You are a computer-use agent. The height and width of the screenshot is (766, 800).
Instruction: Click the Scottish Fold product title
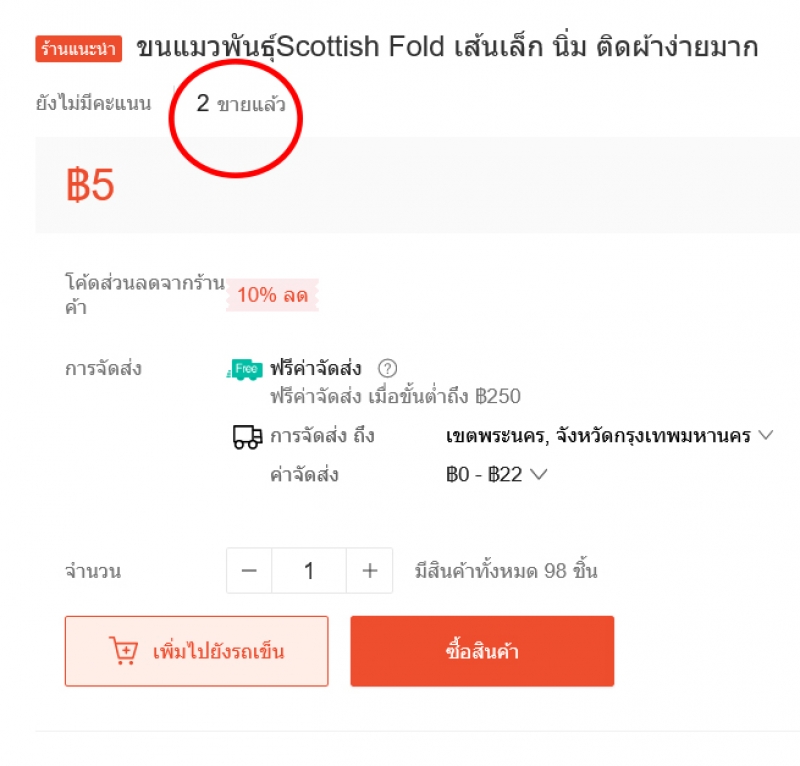pyautogui.click(x=447, y=47)
